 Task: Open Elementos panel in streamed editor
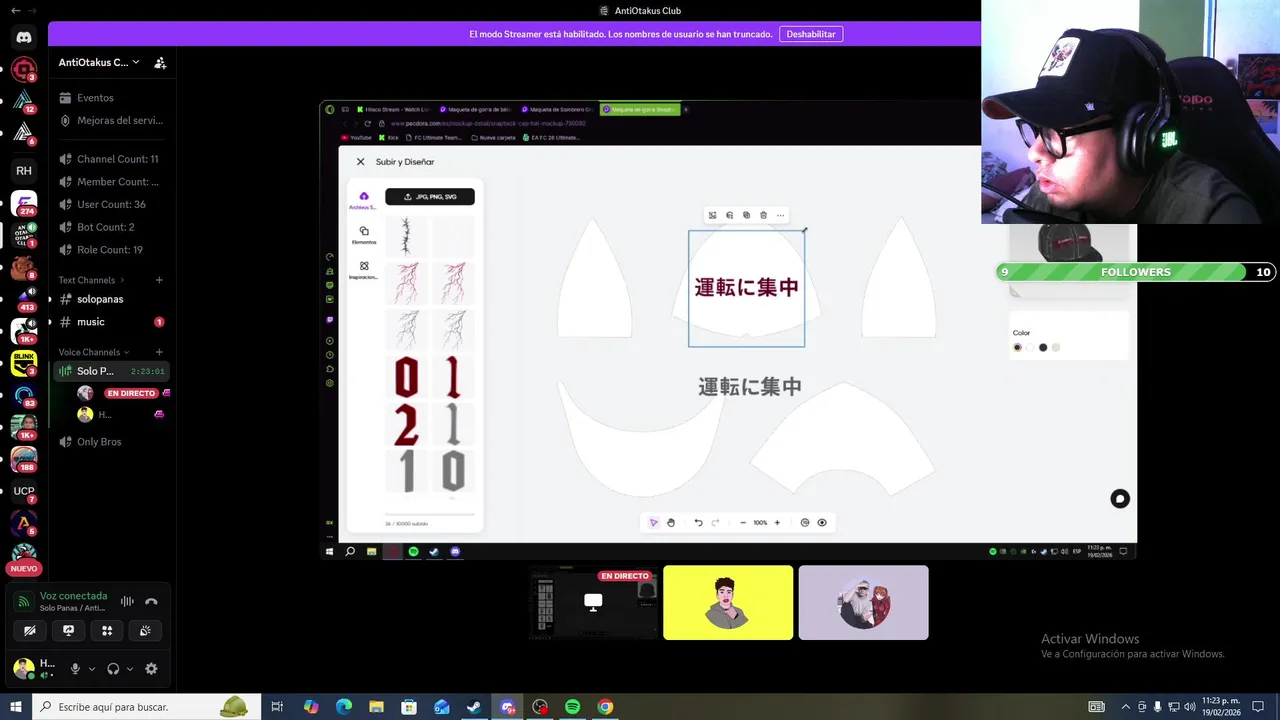[x=364, y=235]
